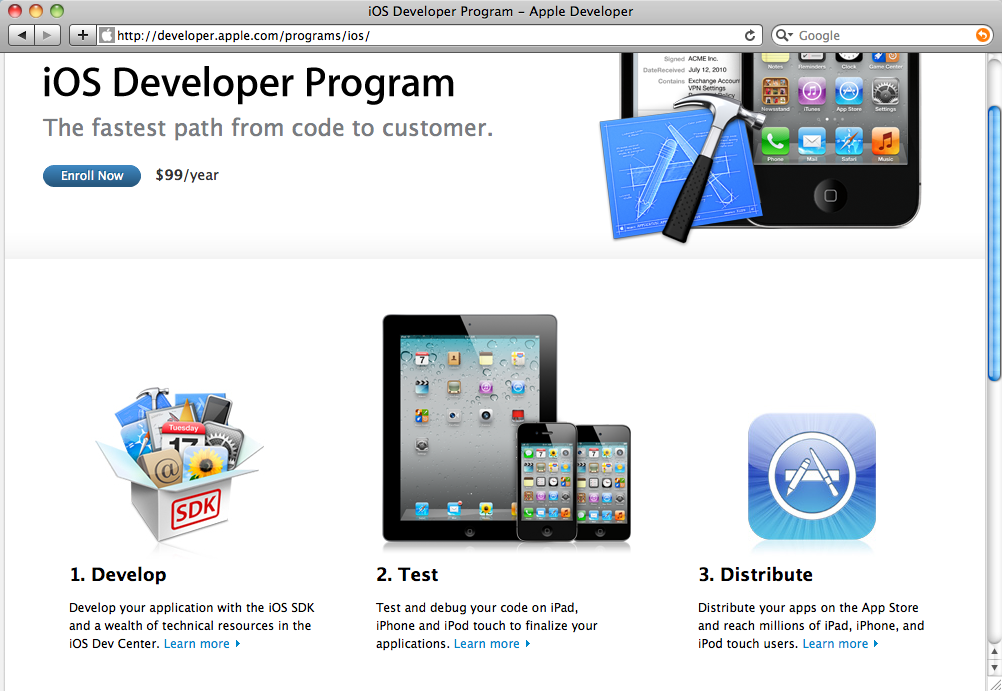
Task: Go forward with the Forward arrow button
Action: [x=47, y=35]
